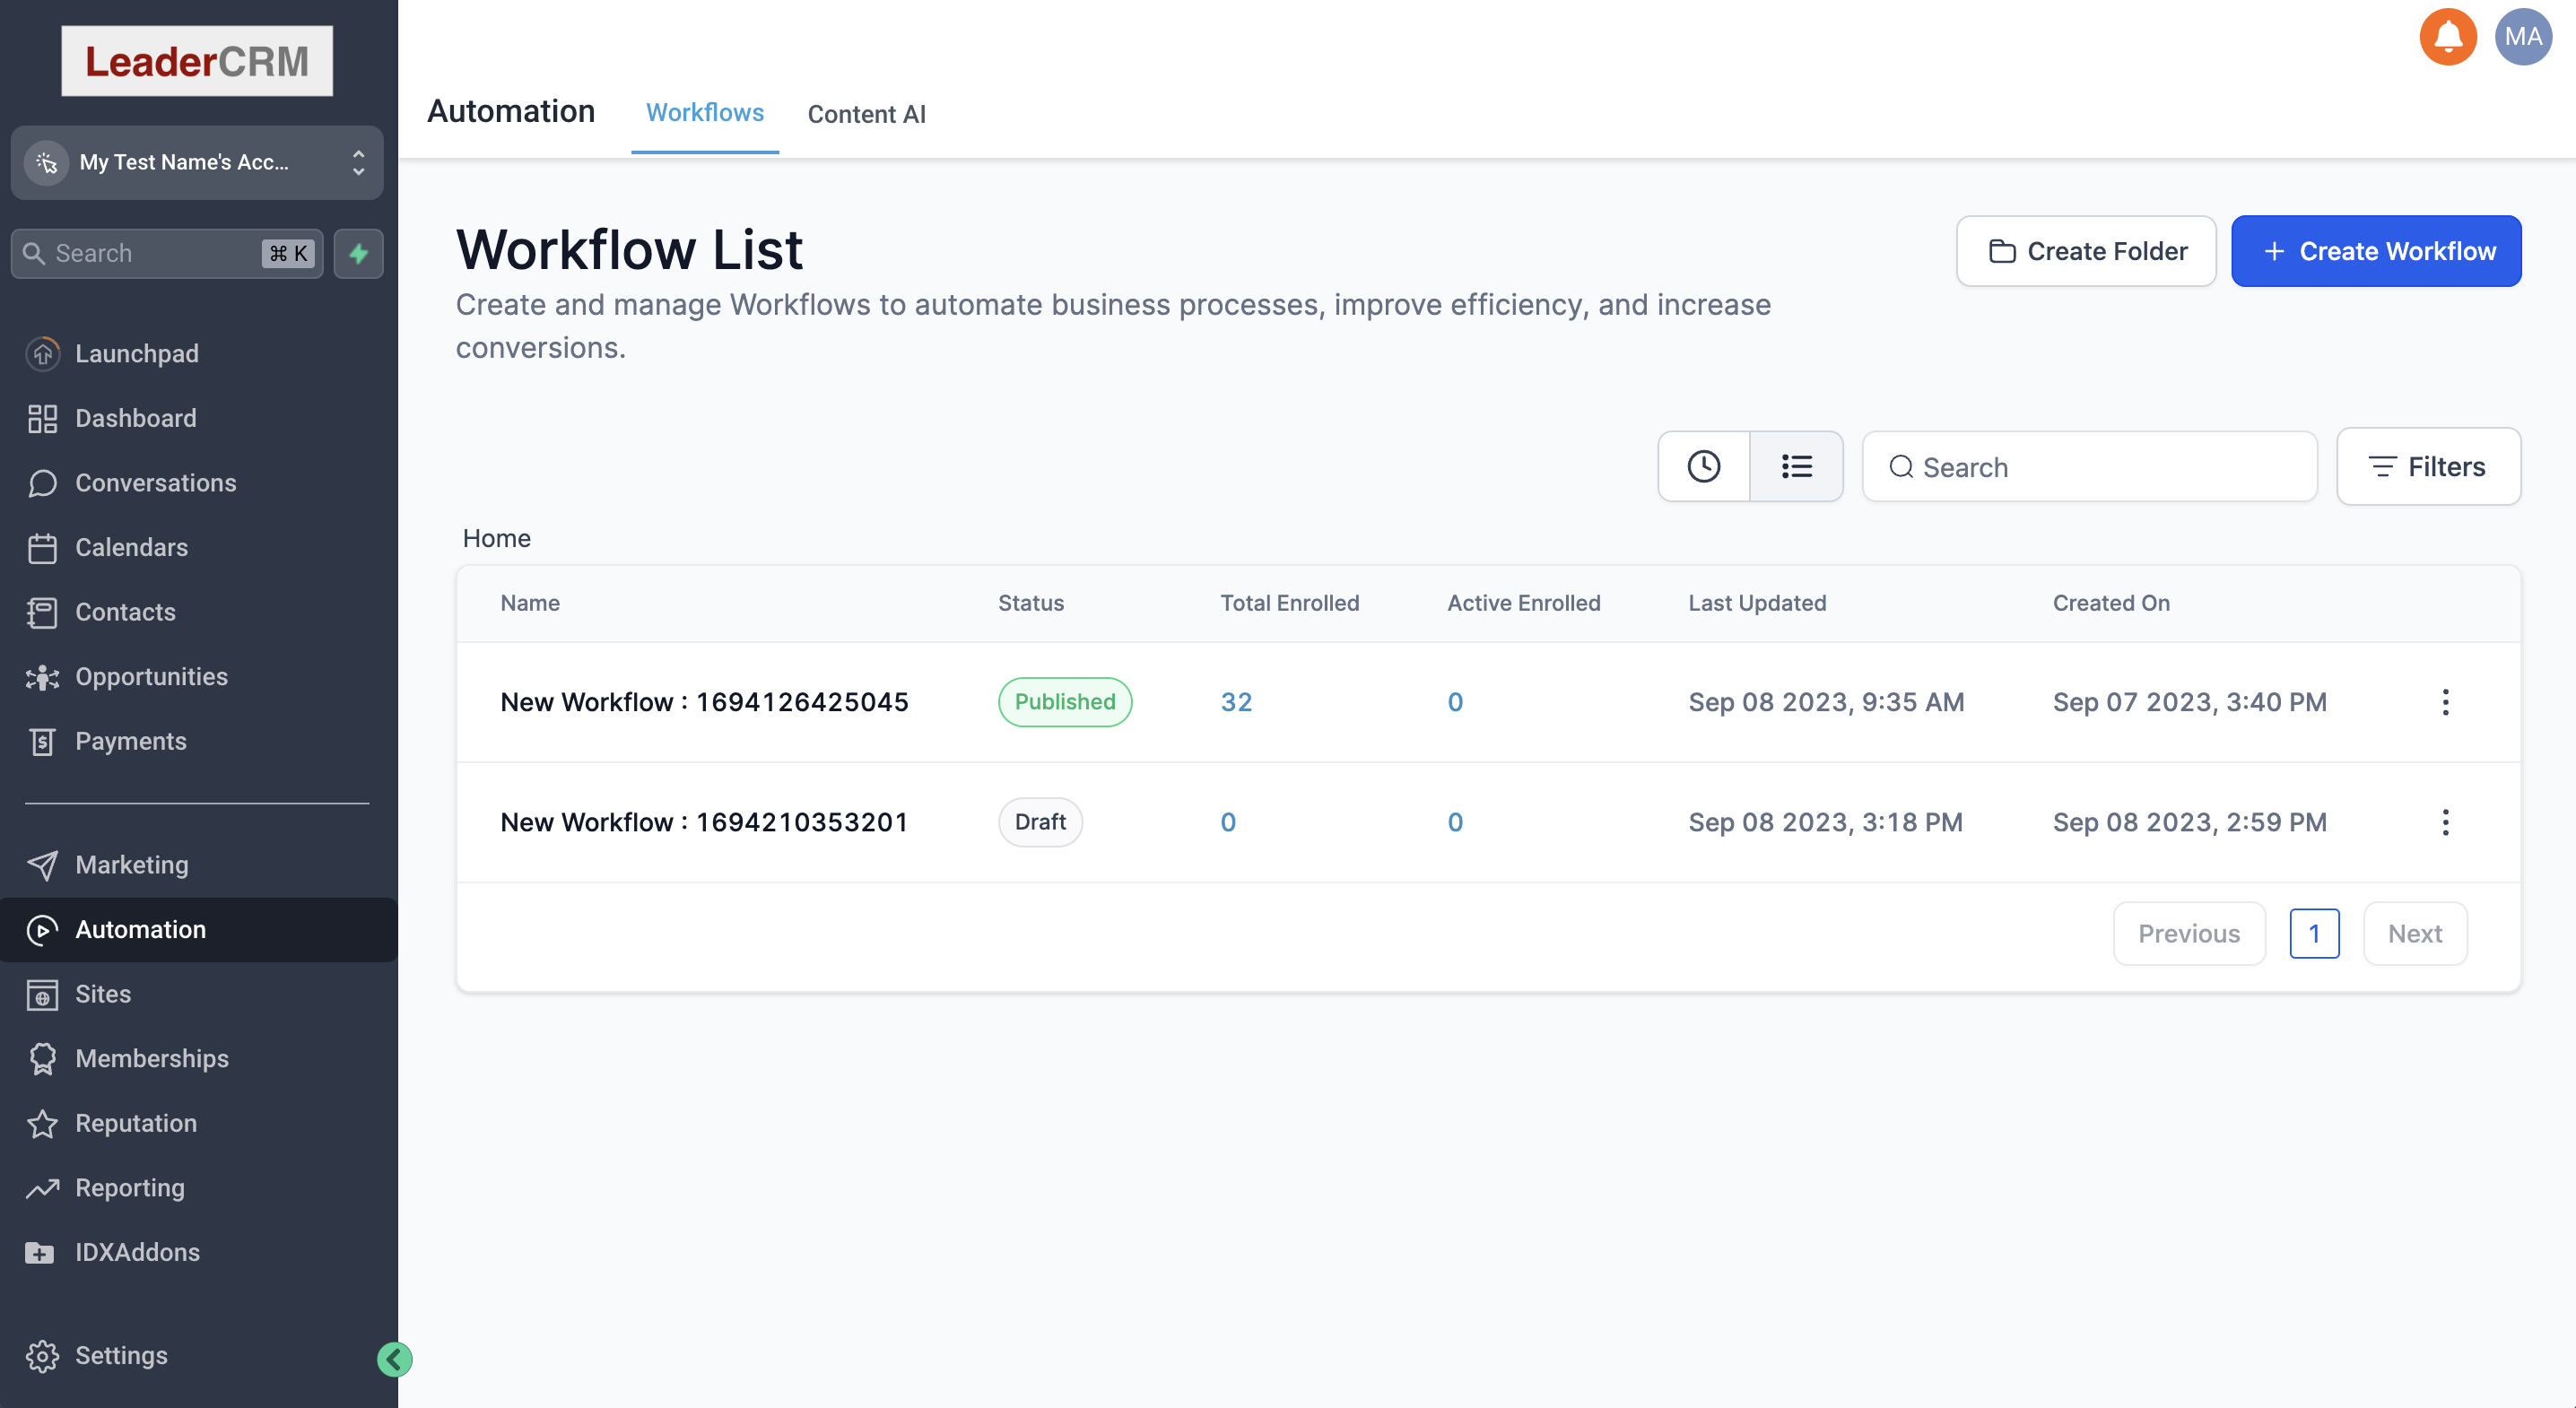2576x1408 pixels.
Task: Click the Create Workflow button
Action: pyautogui.click(x=2375, y=251)
